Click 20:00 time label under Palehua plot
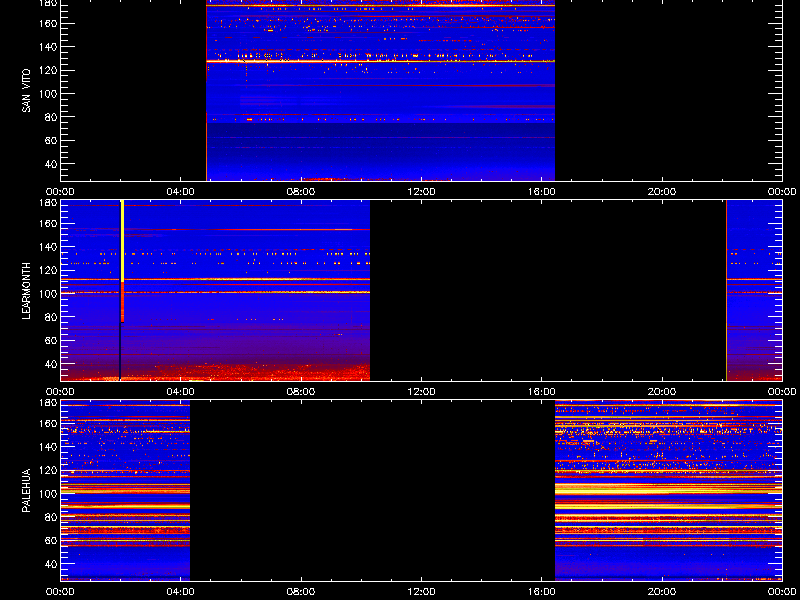The image size is (800, 600). point(662,592)
